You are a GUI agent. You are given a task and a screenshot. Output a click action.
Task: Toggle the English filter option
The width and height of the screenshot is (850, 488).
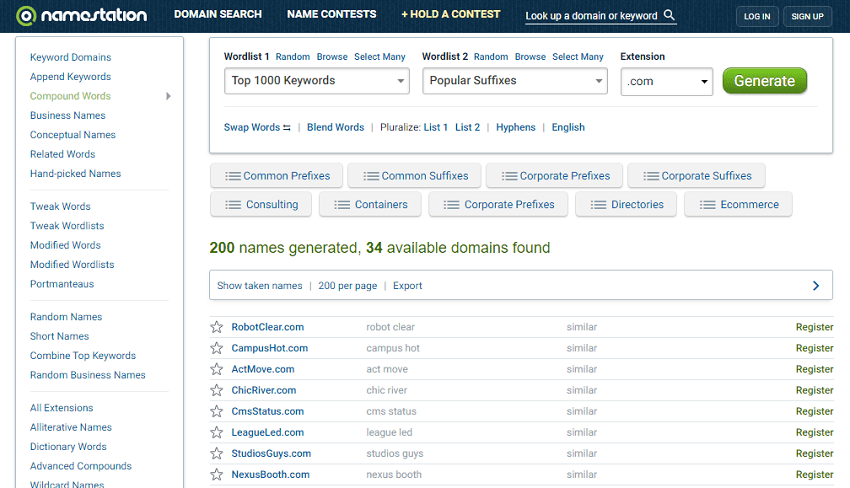click(568, 127)
